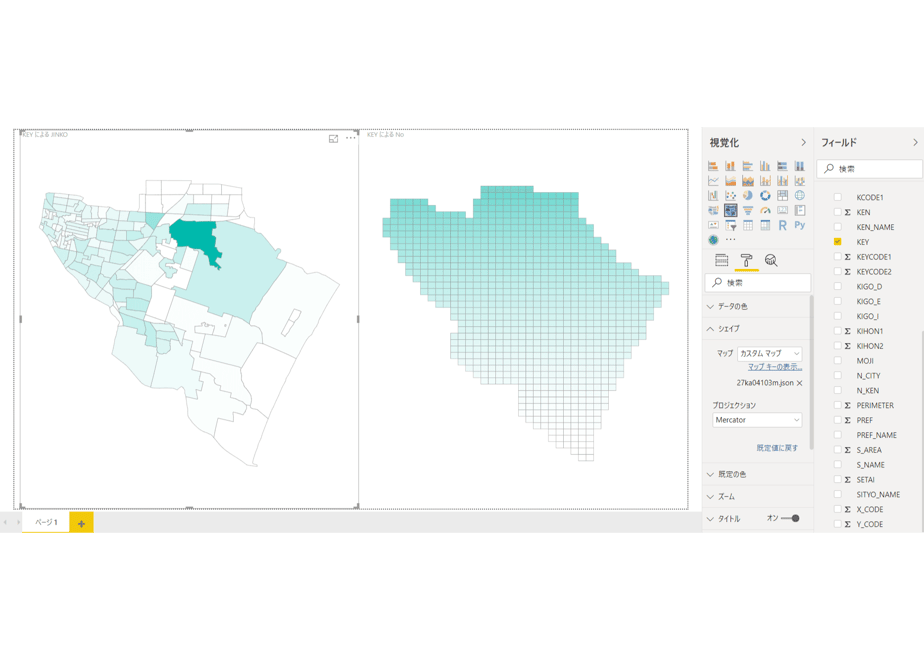924x660 pixels.
Task: Open the マップ カスタム マップ dropdown
Action: click(x=769, y=354)
